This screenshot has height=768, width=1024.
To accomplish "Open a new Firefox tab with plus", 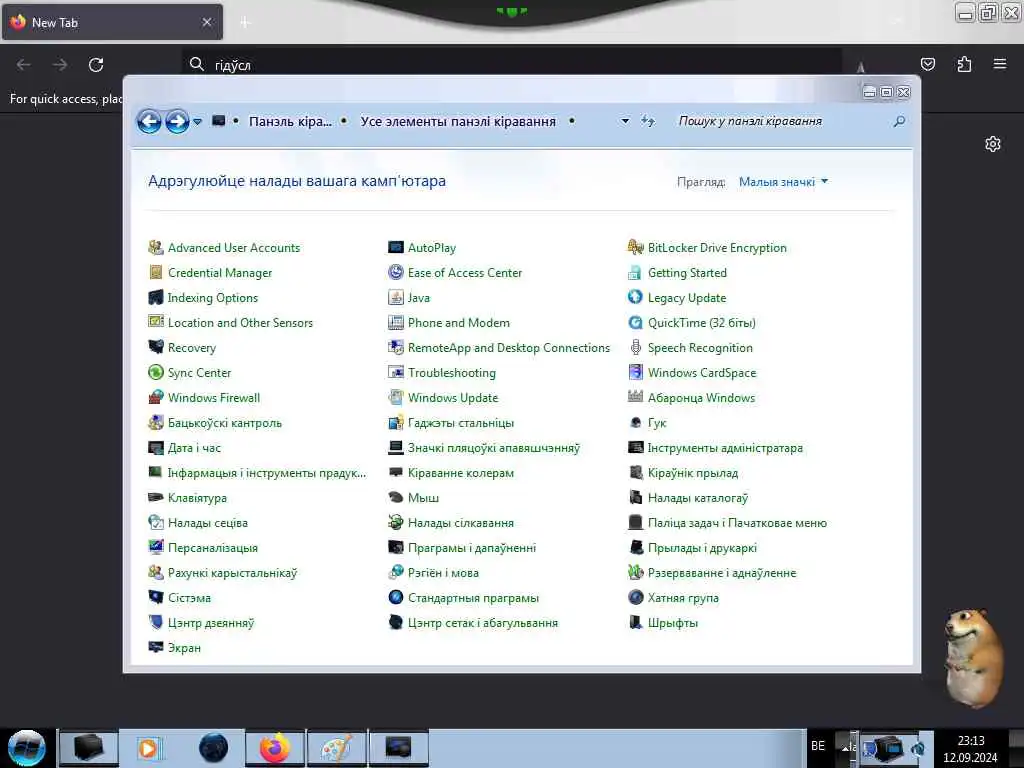I will click(x=245, y=23).
